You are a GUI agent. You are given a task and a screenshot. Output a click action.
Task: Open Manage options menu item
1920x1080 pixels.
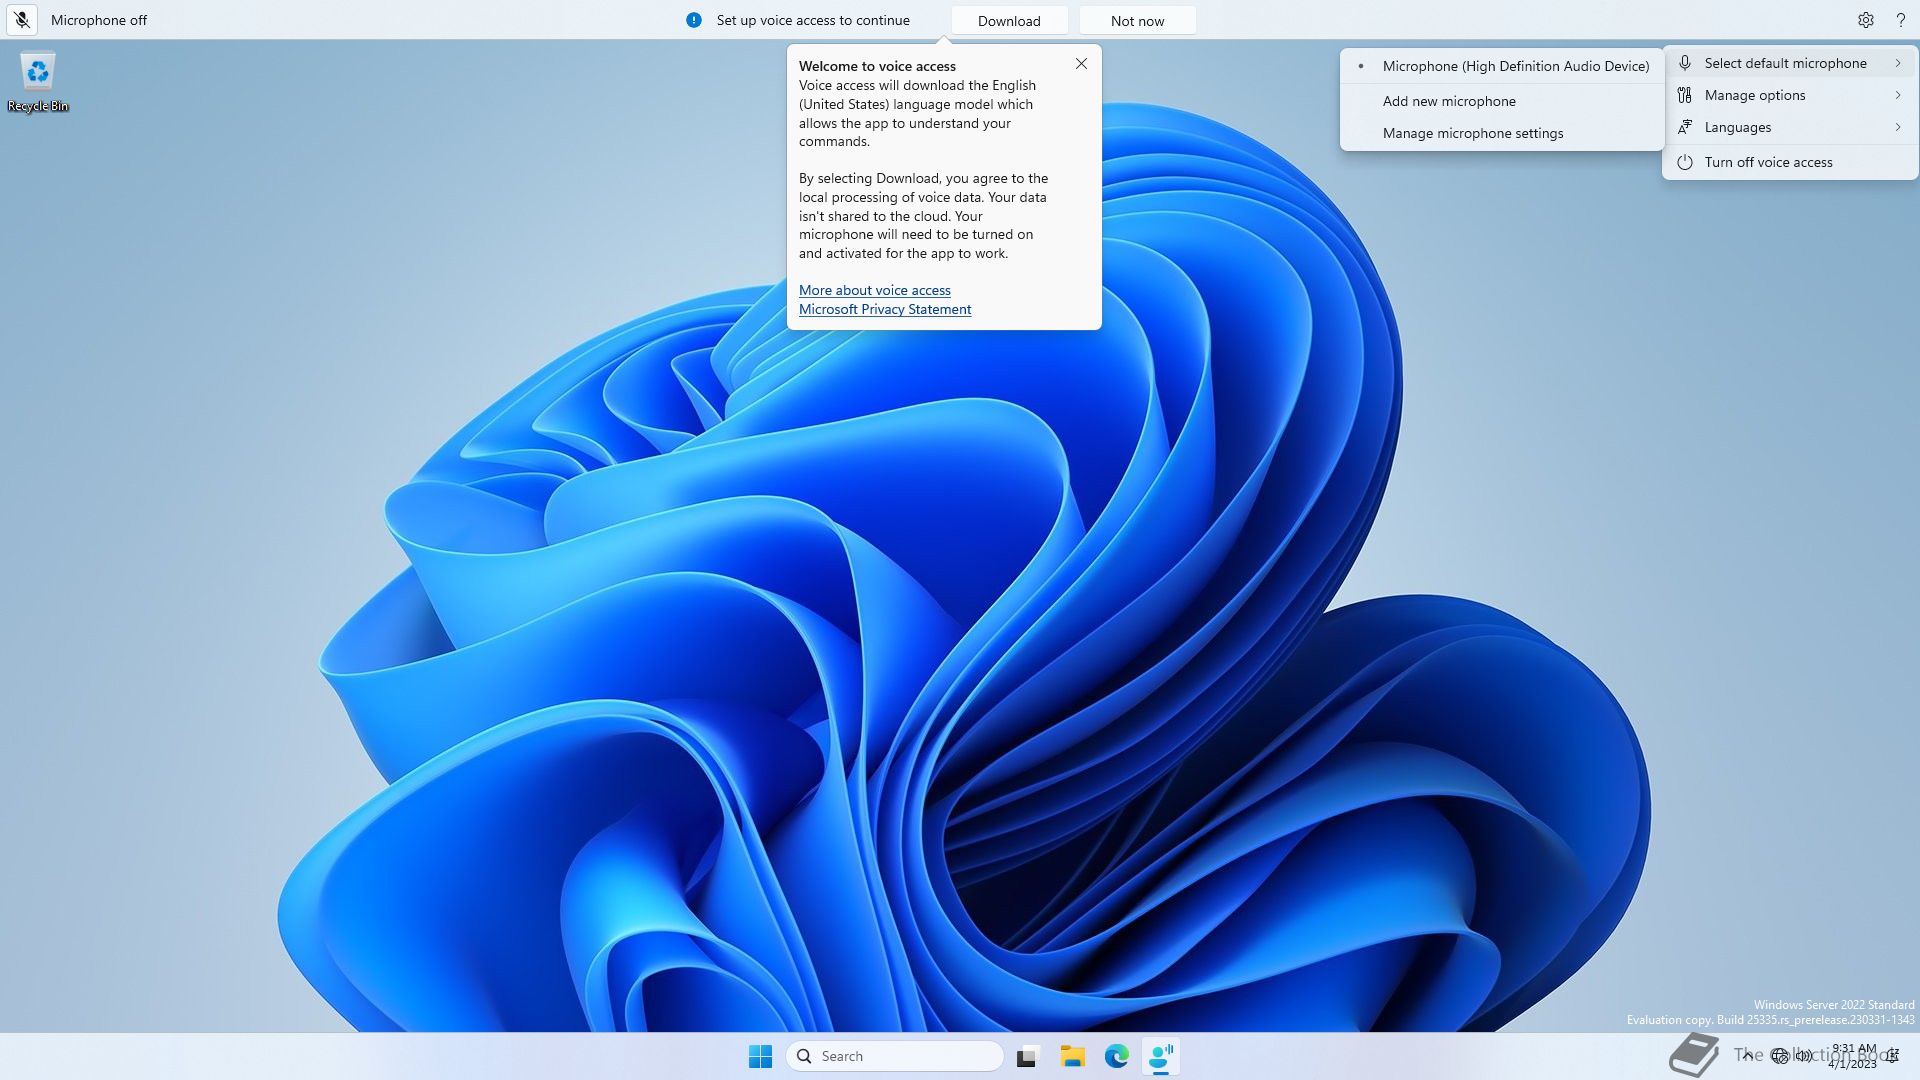1789,95
